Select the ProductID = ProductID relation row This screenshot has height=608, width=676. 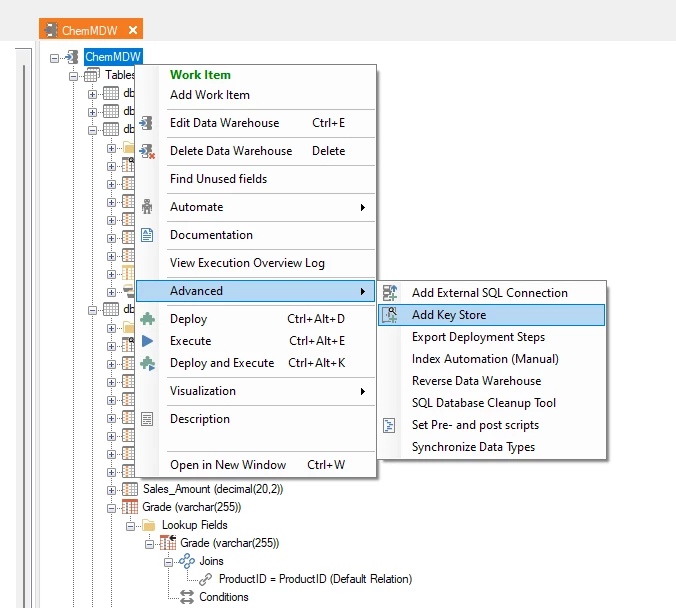(x=315, y=579)
